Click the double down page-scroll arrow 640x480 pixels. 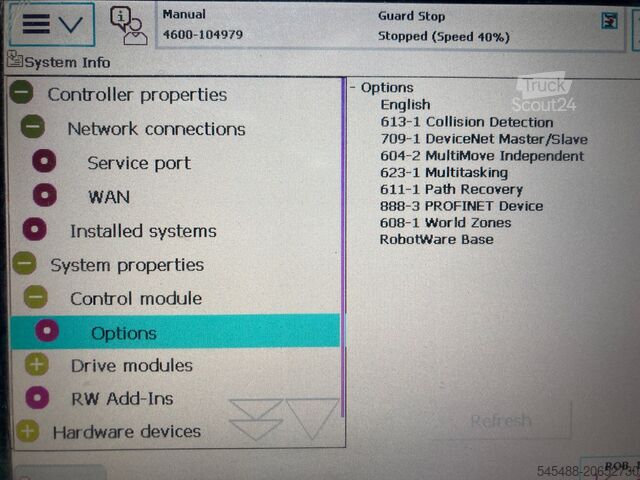point(256,419)
